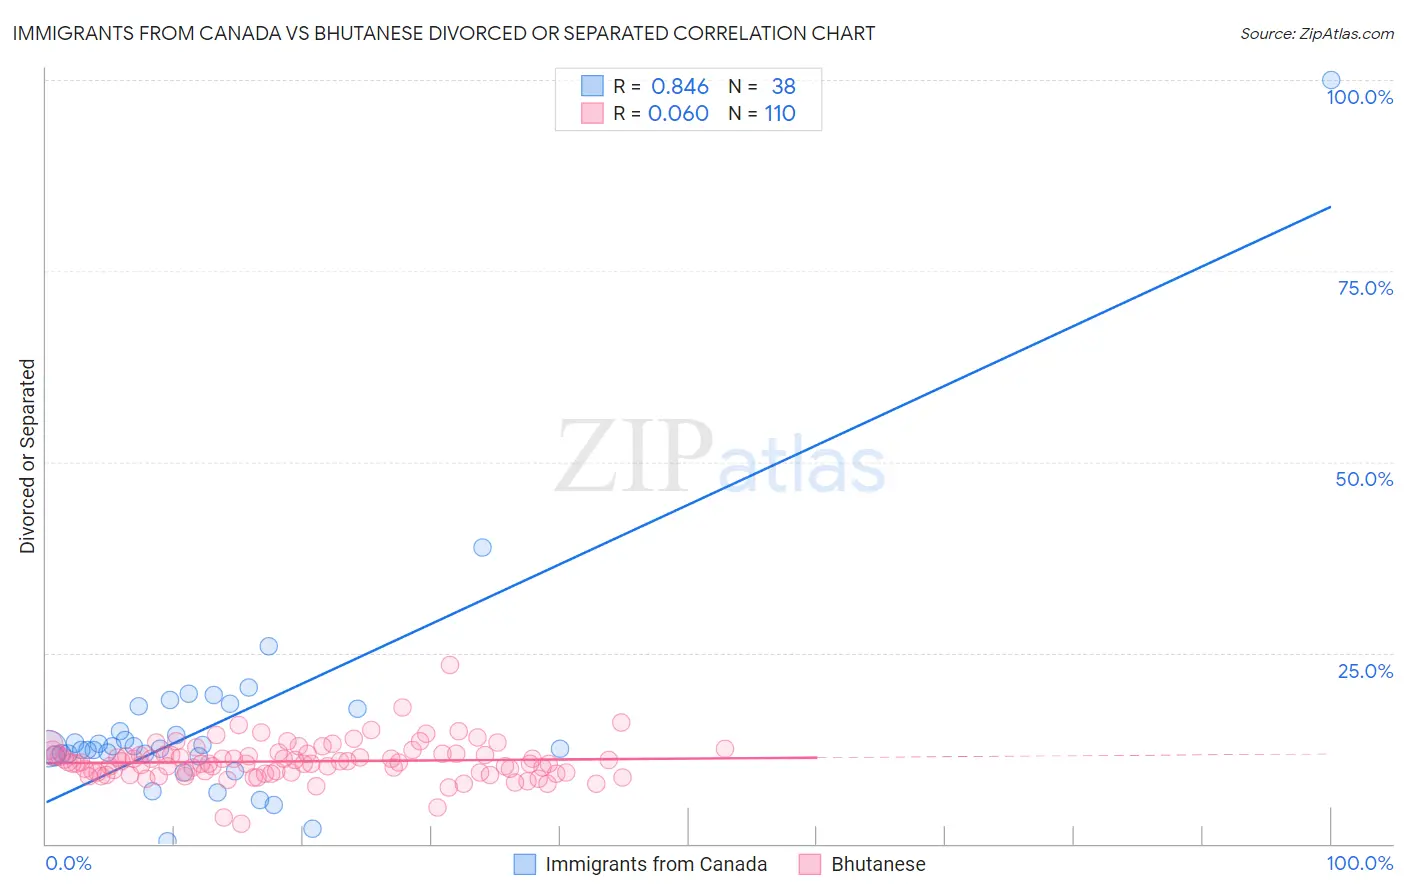
Task: Click the Divorced or Separated axis label
Action: (x=27, y=456)
